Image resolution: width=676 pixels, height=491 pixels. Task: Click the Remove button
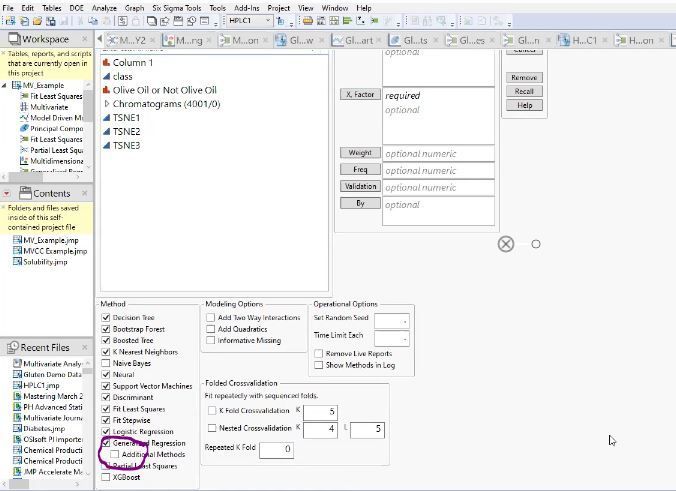[x=524, y=78]
